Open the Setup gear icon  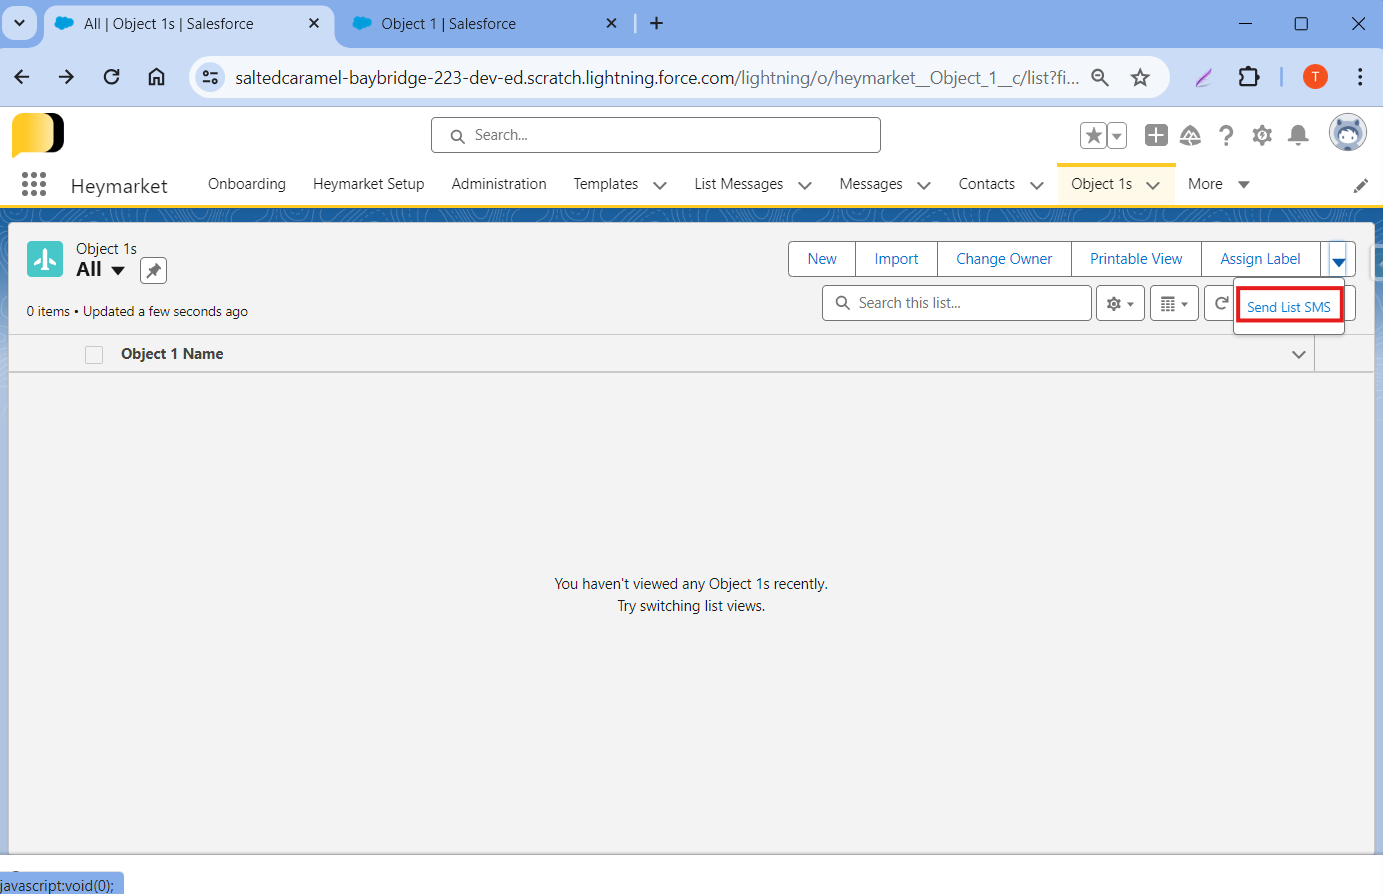pos(1262,135)
